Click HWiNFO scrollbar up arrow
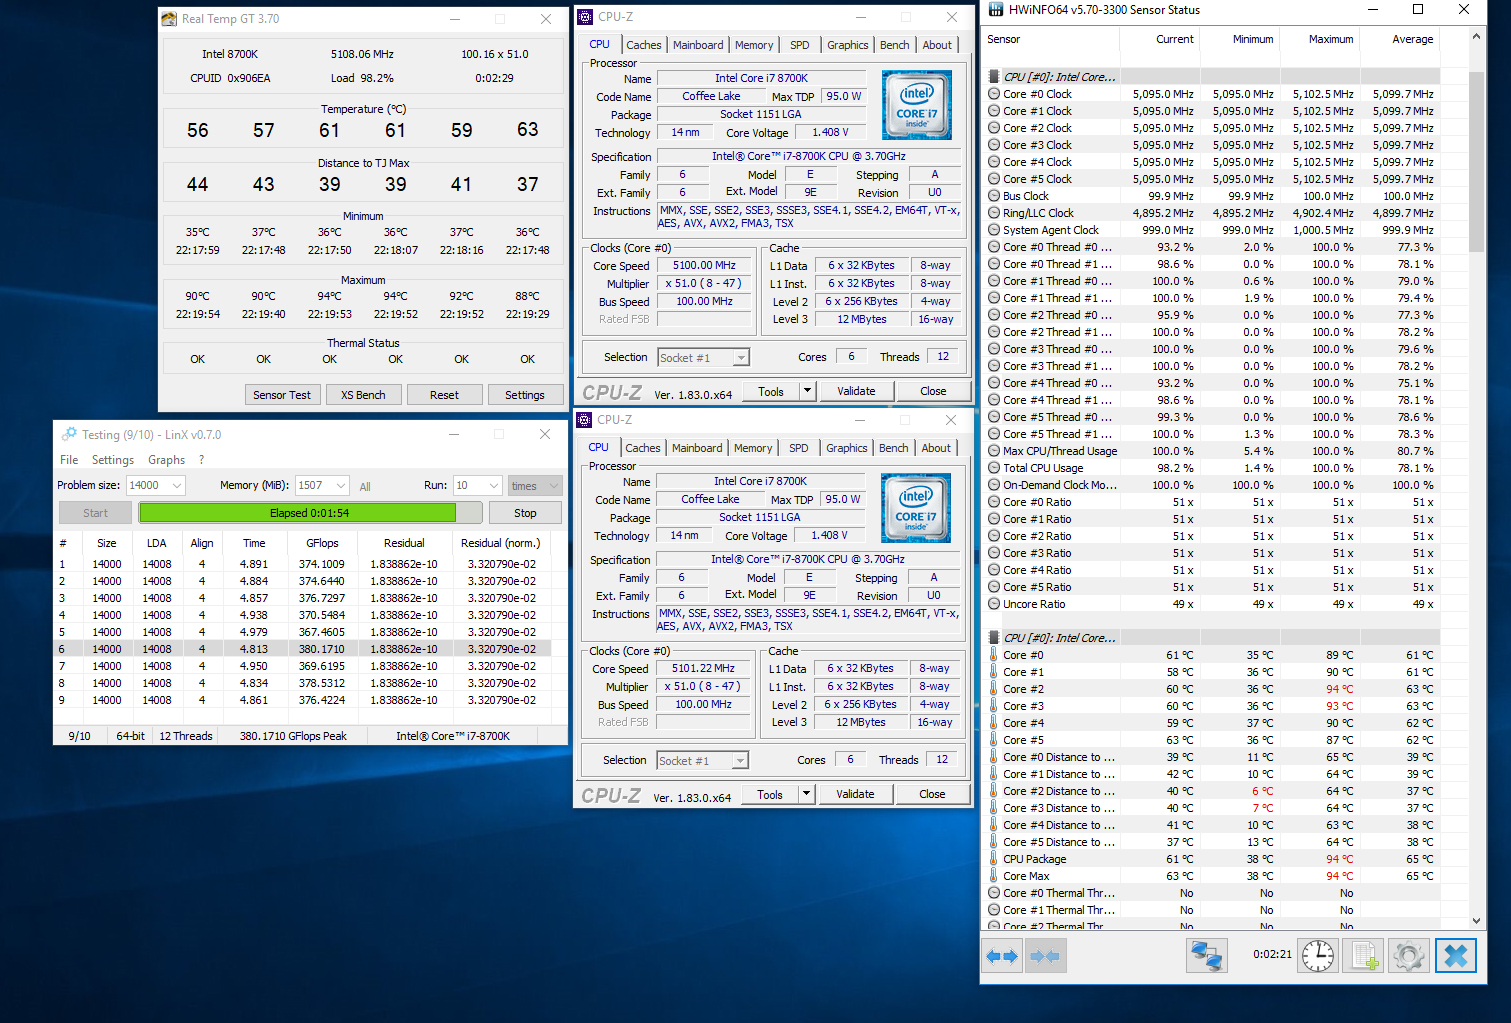 pos(1476,36)
